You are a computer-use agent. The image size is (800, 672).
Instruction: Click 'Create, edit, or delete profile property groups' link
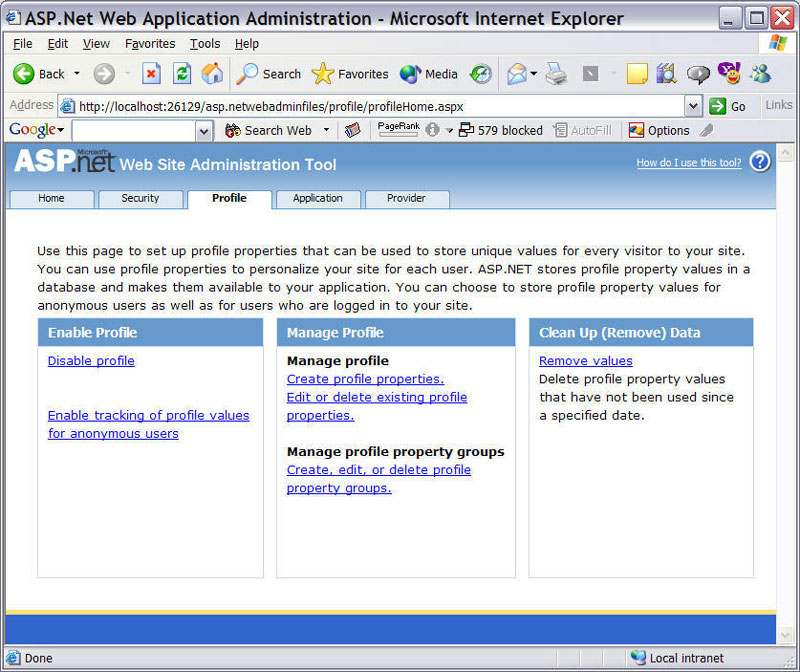click(x=379, y=479)
